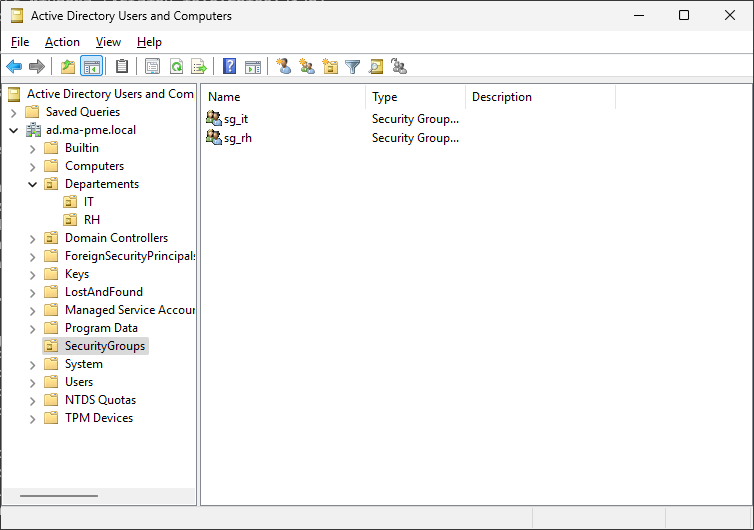
Task: Maximize the Active Directory window
Action: point(684,15)
